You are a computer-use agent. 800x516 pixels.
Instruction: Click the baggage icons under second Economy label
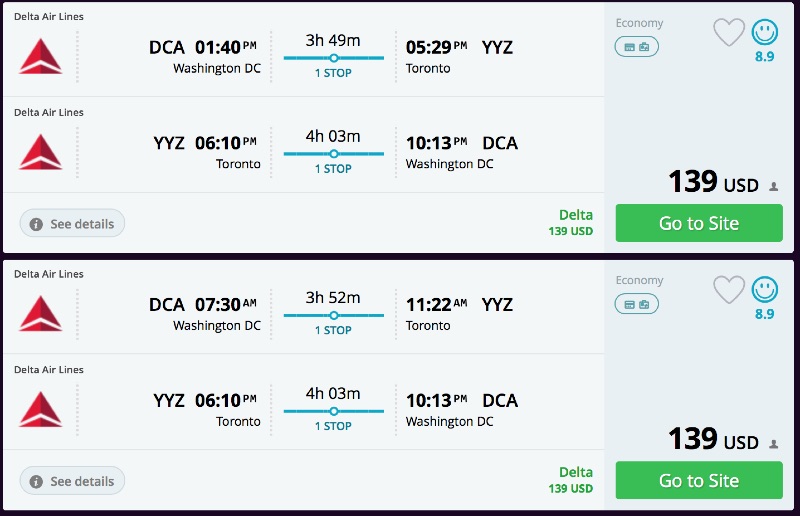tap(637, 303)
